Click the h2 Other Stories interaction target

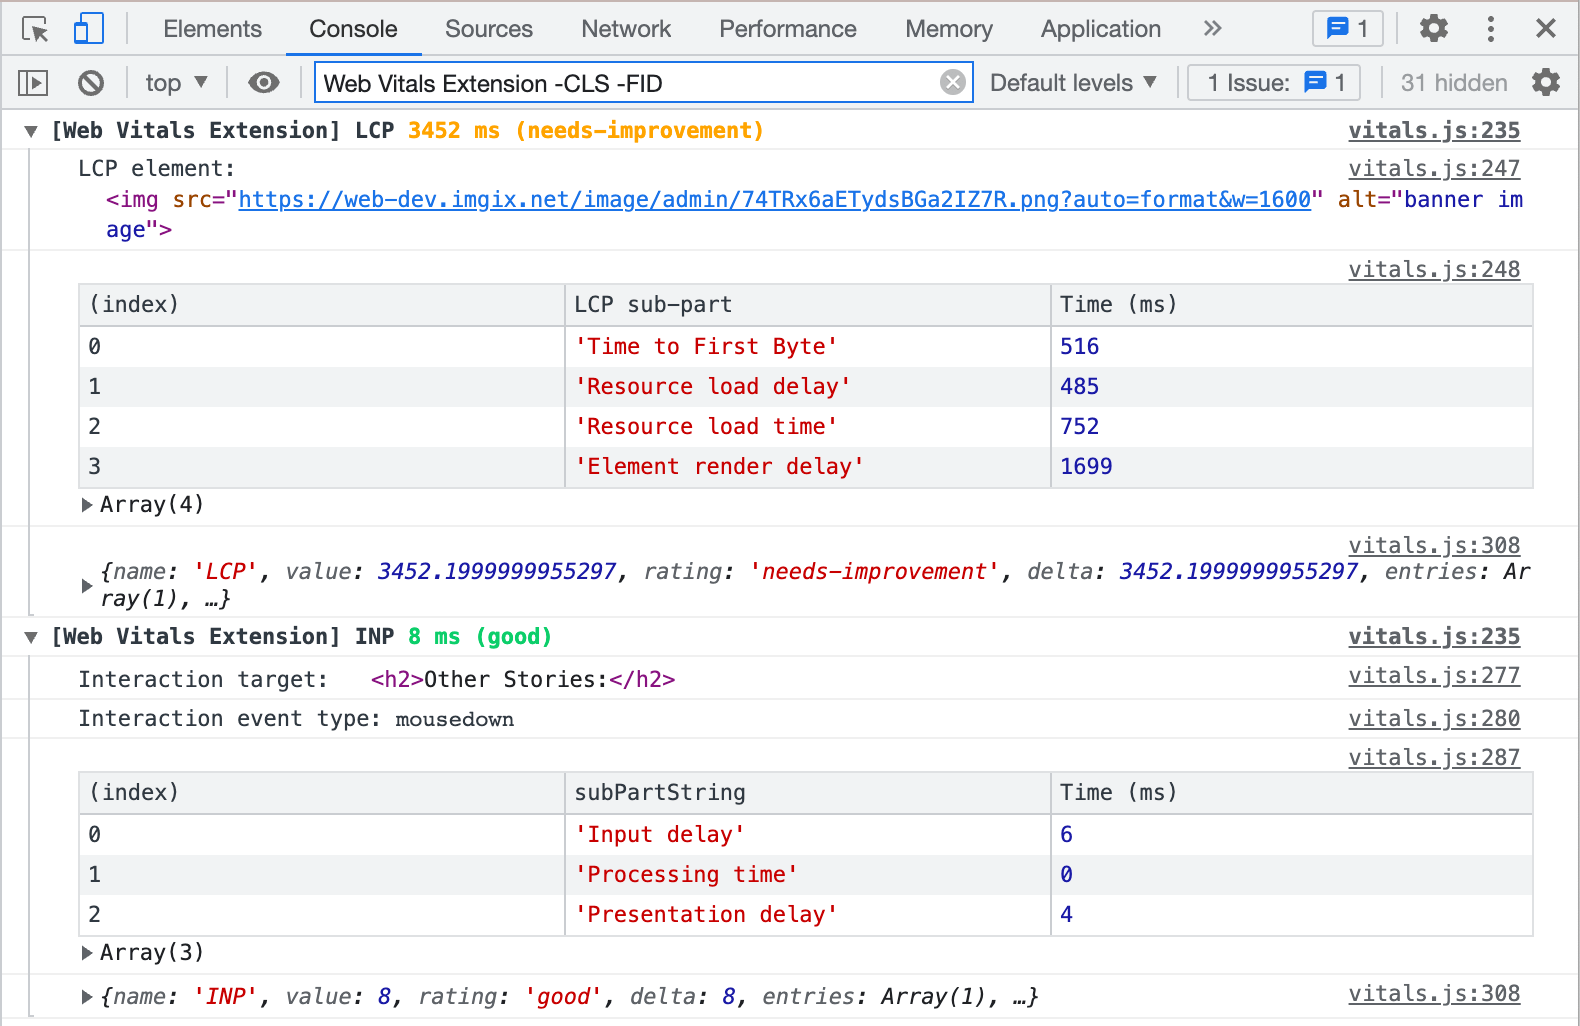point(523,680)
